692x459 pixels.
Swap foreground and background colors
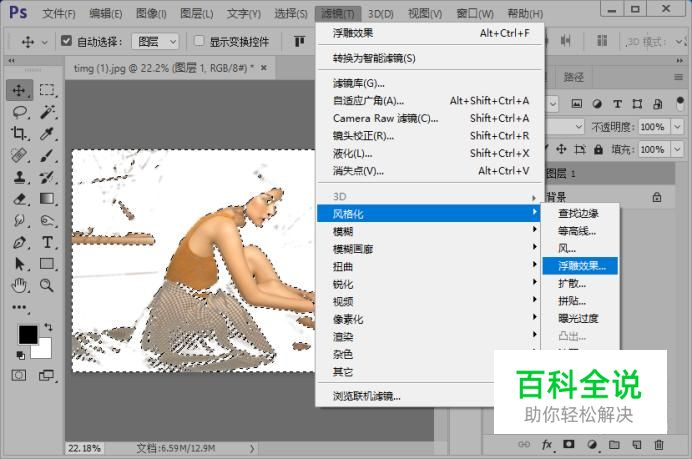click(48, 327)
